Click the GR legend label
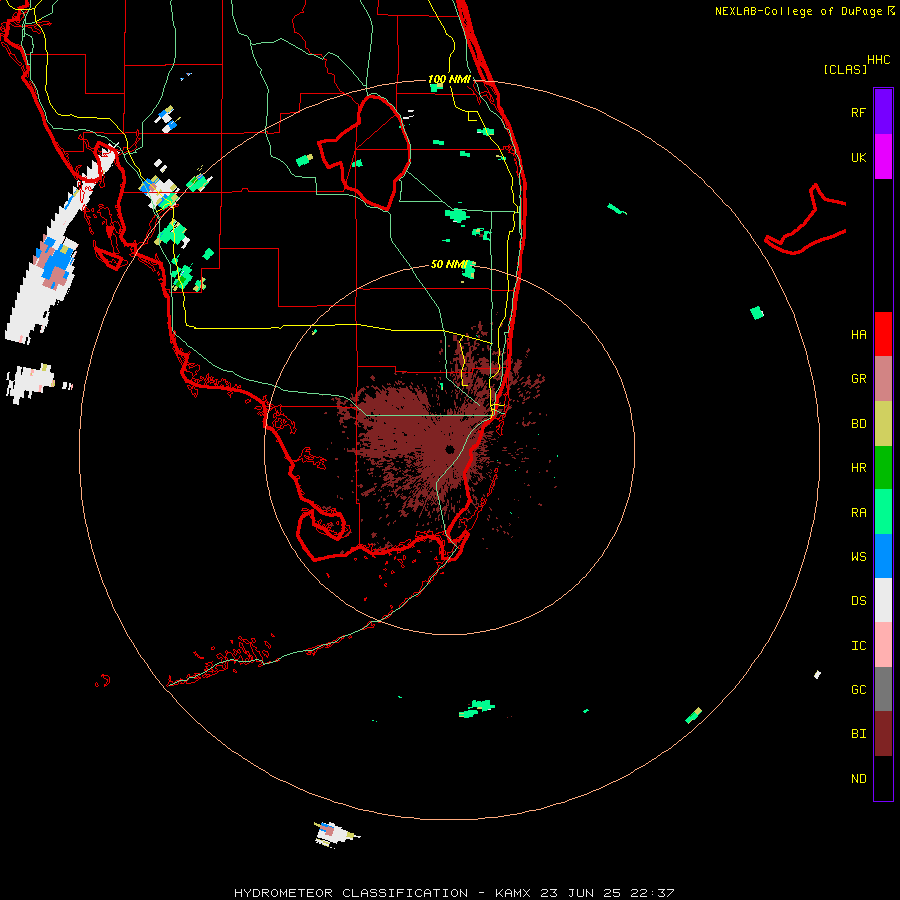 (858, 379)
